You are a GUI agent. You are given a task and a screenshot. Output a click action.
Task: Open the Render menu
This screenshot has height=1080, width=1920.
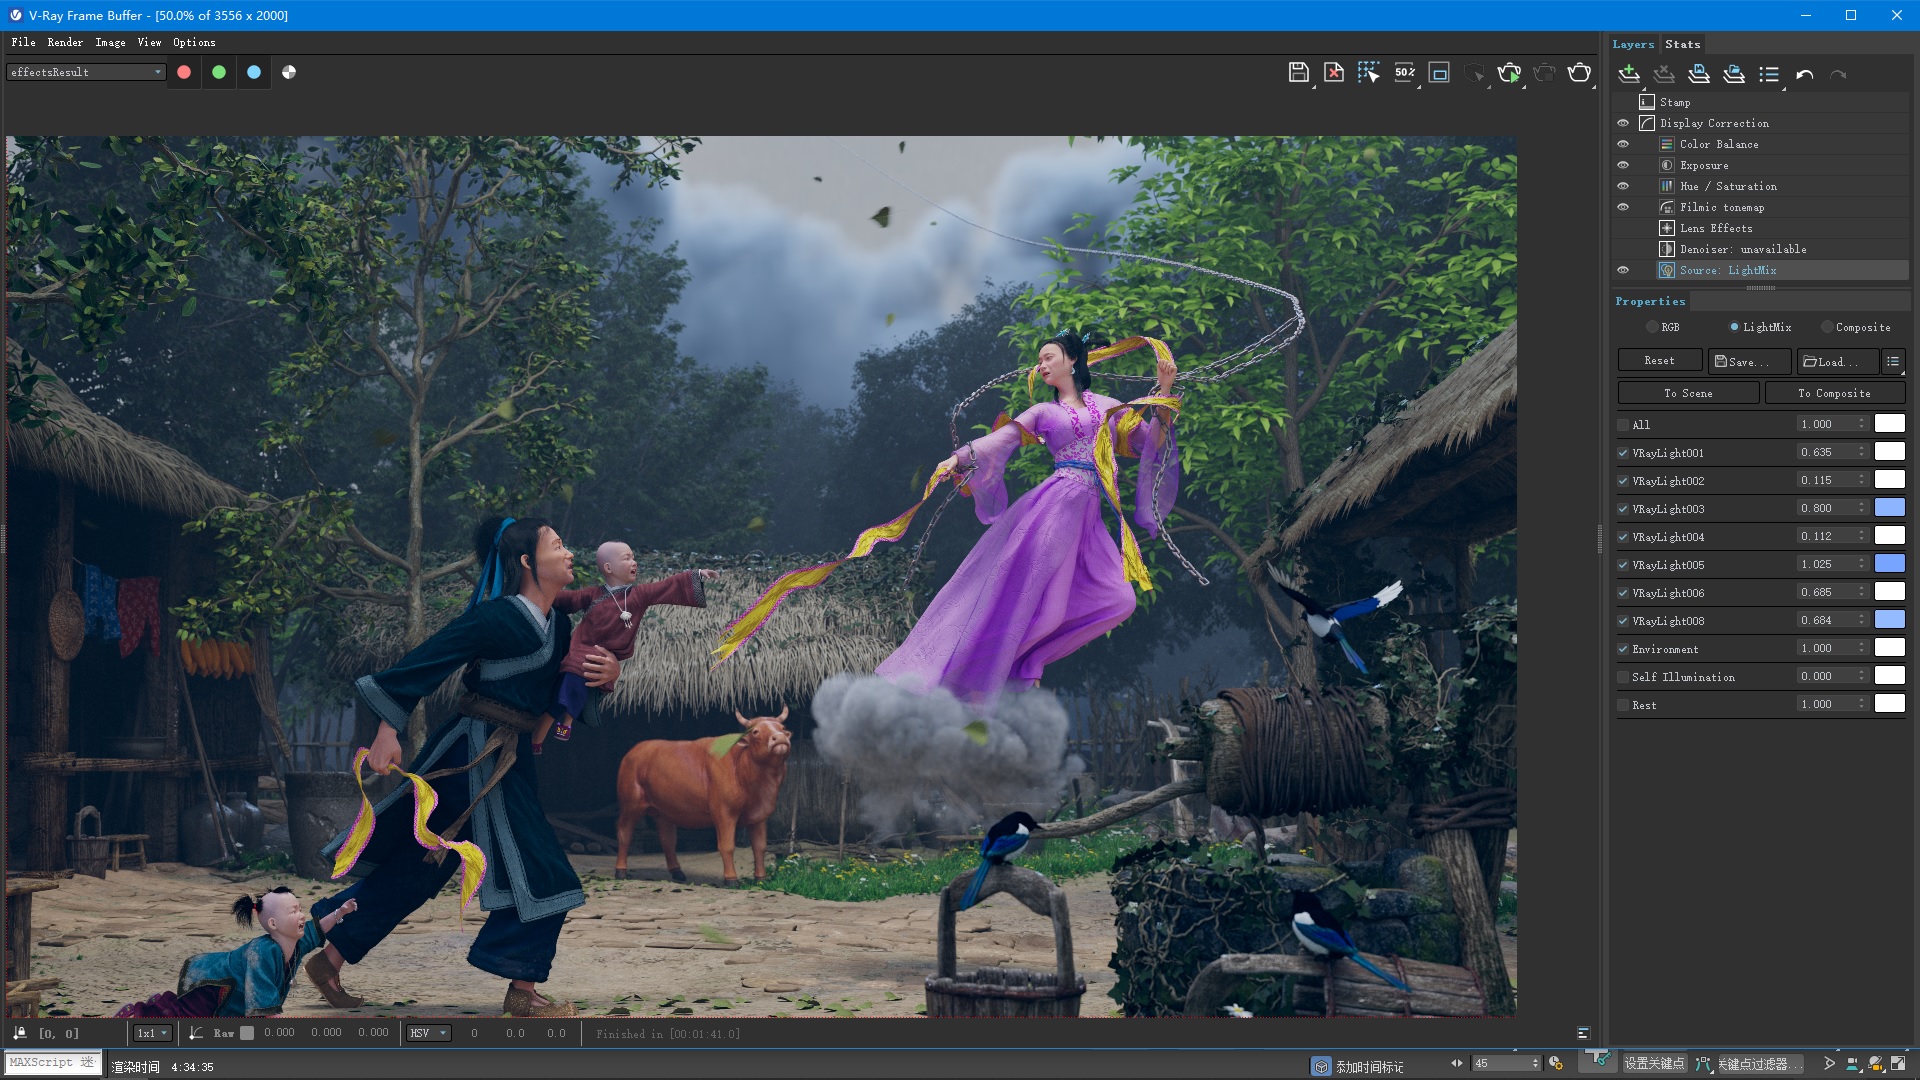[x=65, y=42]
